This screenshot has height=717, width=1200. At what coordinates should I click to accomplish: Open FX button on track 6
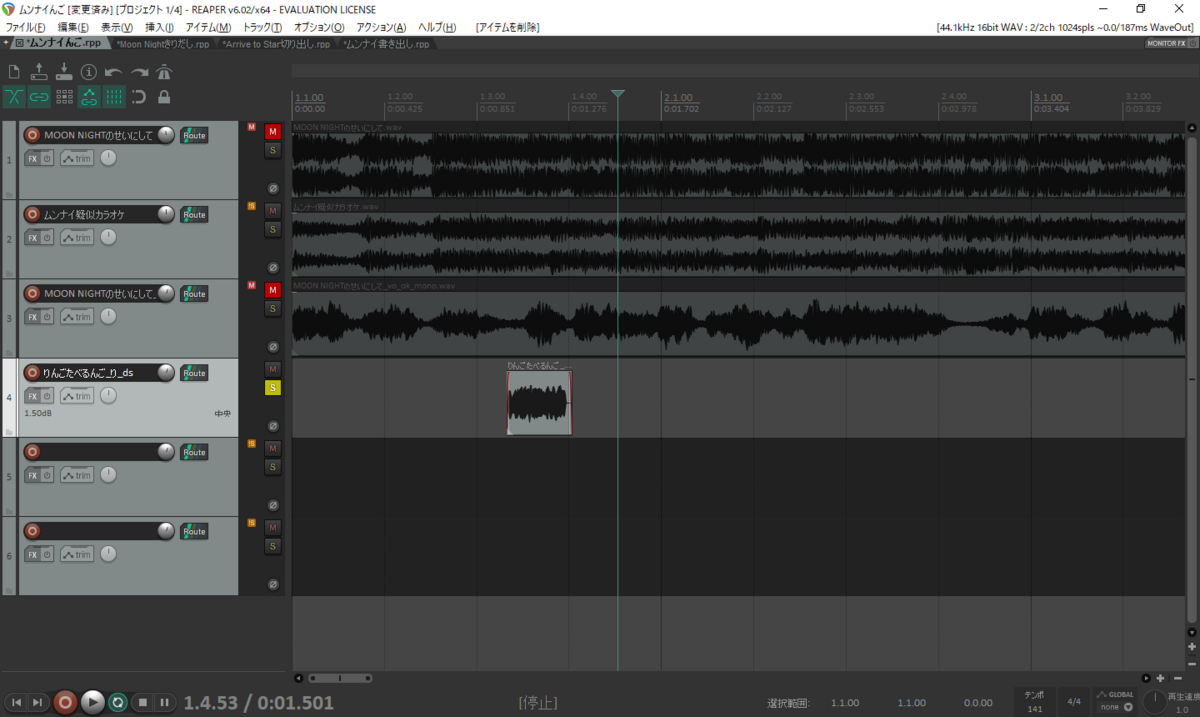click(32, 554)
